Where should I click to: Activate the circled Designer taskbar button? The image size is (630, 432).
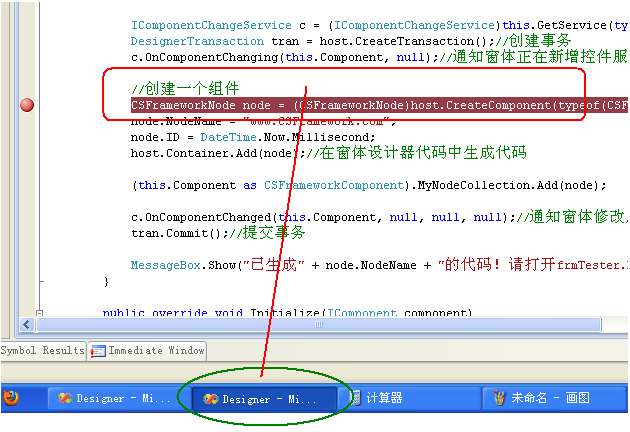pos(262,398)
